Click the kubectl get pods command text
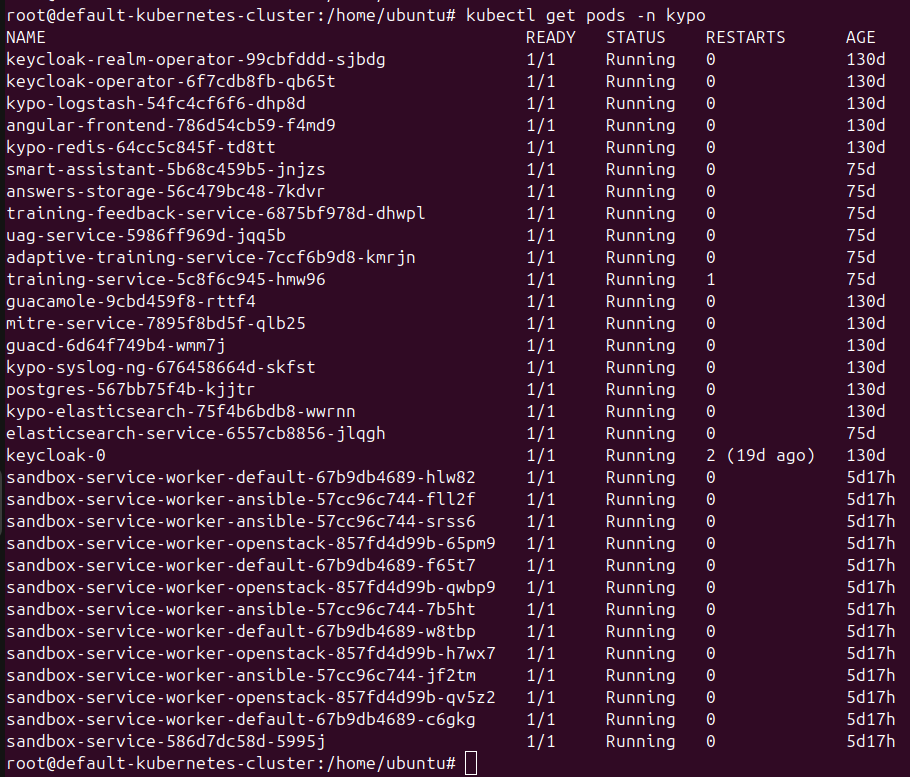The height and width of the screenshot is (777, 910). [x=585, y=16]
